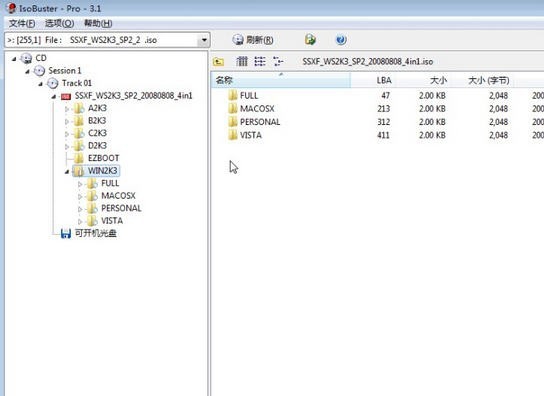This screenshot has height=396, width=544.
Task: Click the SSXF_WS2K3_SP2_20080808_4in1.iso path text
Action: (x=367, y=62)
